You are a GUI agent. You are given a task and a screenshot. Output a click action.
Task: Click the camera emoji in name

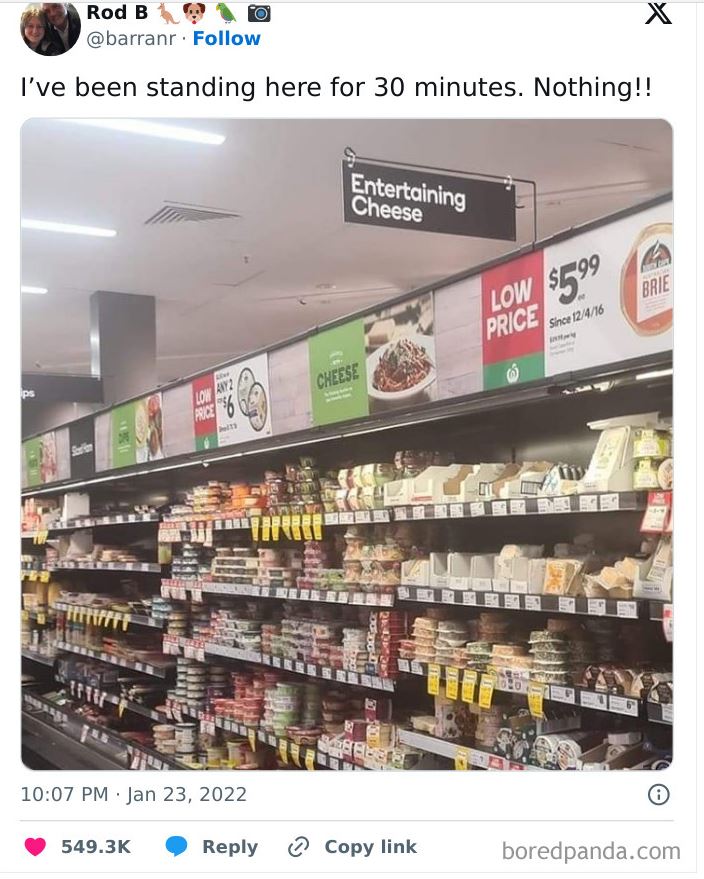pyautogui.click(x=259, y=13)
